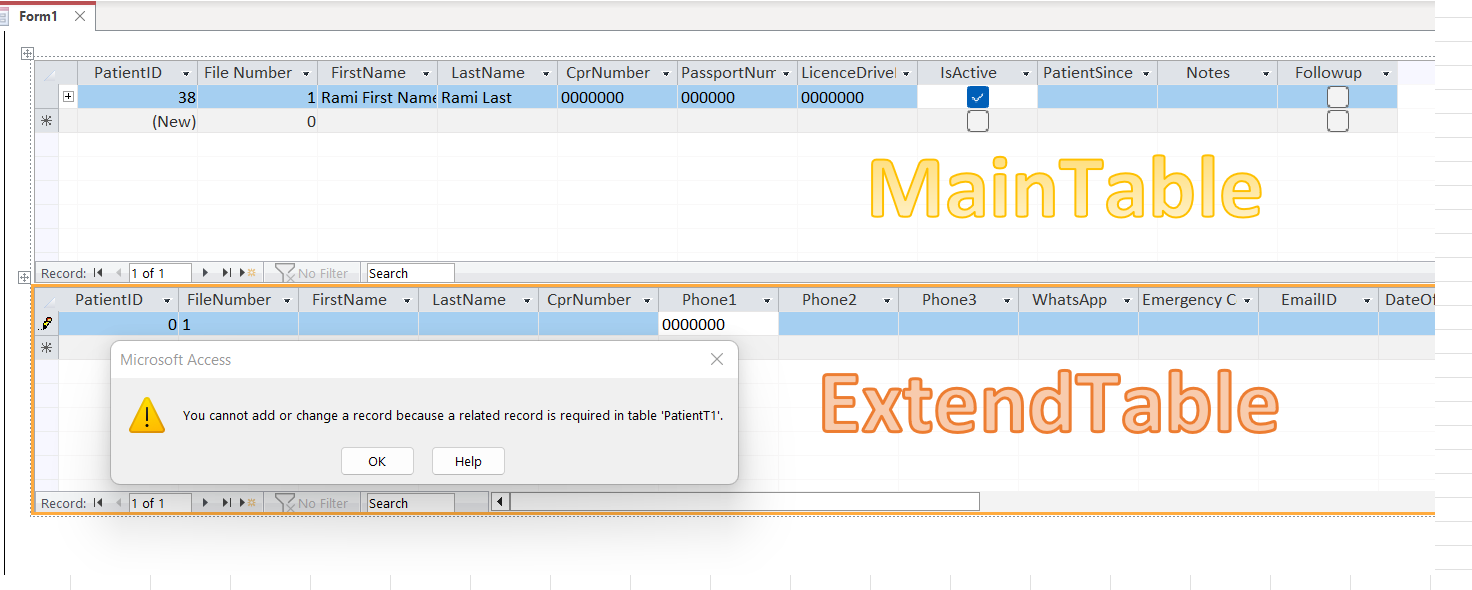Screen dimensions: 1472x590
Task: Open the PatientID column header dropdown in MainTable
Action: click(186, 72)
